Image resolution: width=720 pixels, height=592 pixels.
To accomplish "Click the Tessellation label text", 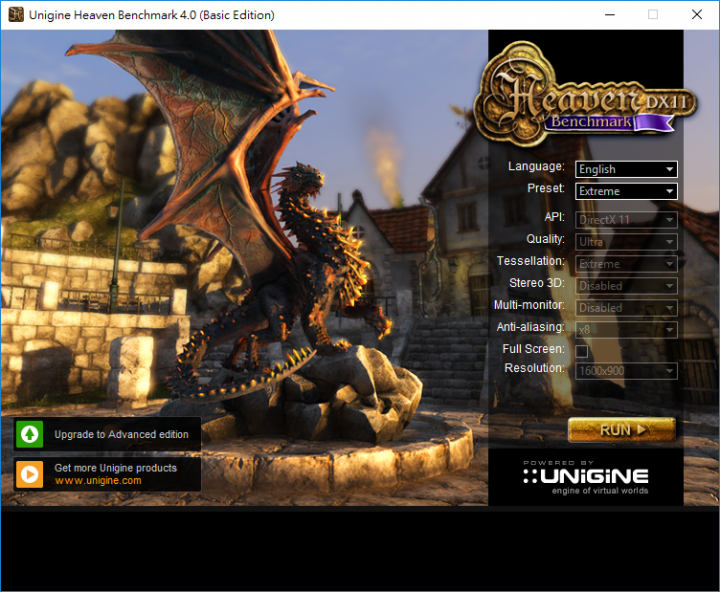I will click(530, 261).
